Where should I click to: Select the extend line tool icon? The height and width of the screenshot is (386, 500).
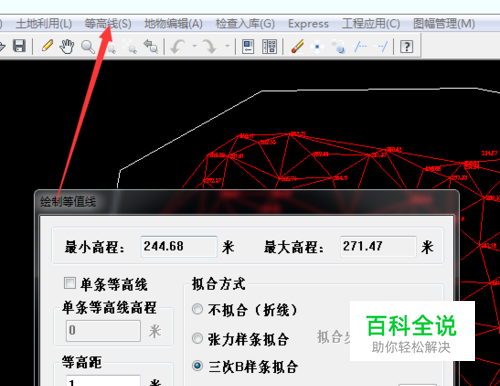[x=382, y=46]
